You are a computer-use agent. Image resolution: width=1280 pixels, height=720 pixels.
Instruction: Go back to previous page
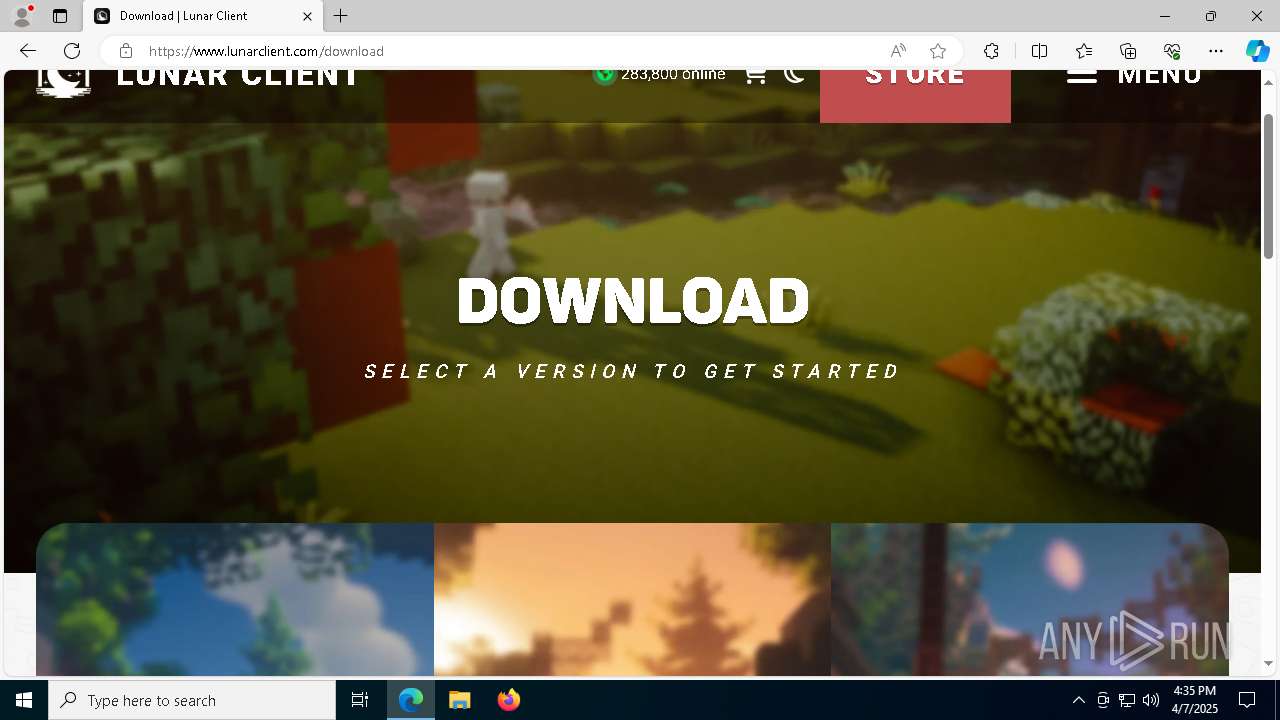tap(28, 51)
